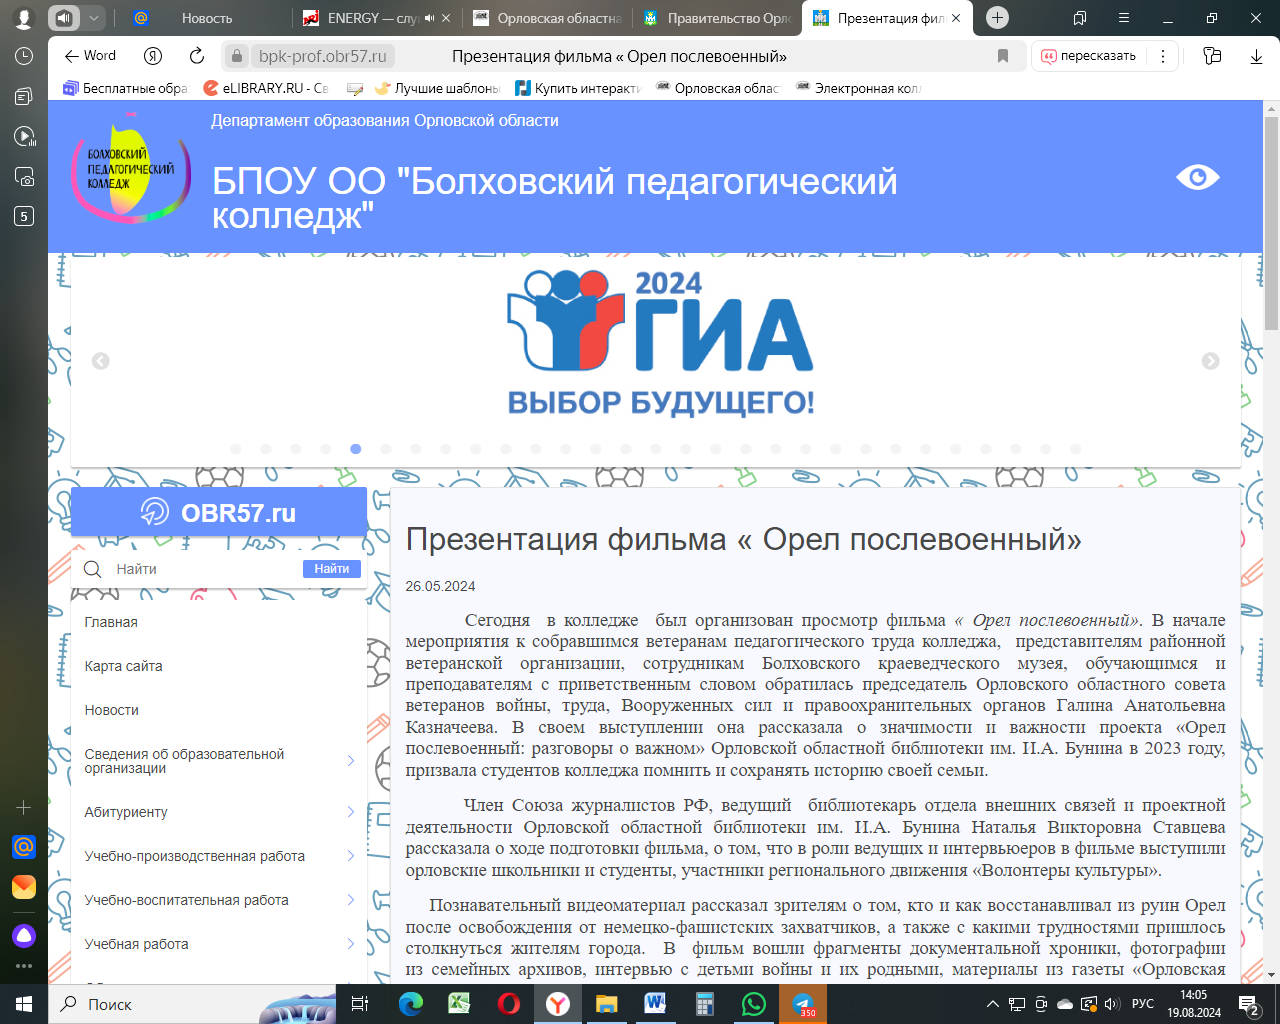Viewport: 1280px width, 1024px height.
Task: Click the Yandex home icon in toolbar
Action: tap(153, 56)
